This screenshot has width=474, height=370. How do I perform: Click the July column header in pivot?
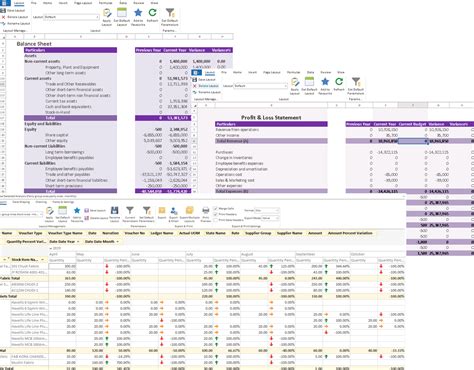(x=213, y=254)
